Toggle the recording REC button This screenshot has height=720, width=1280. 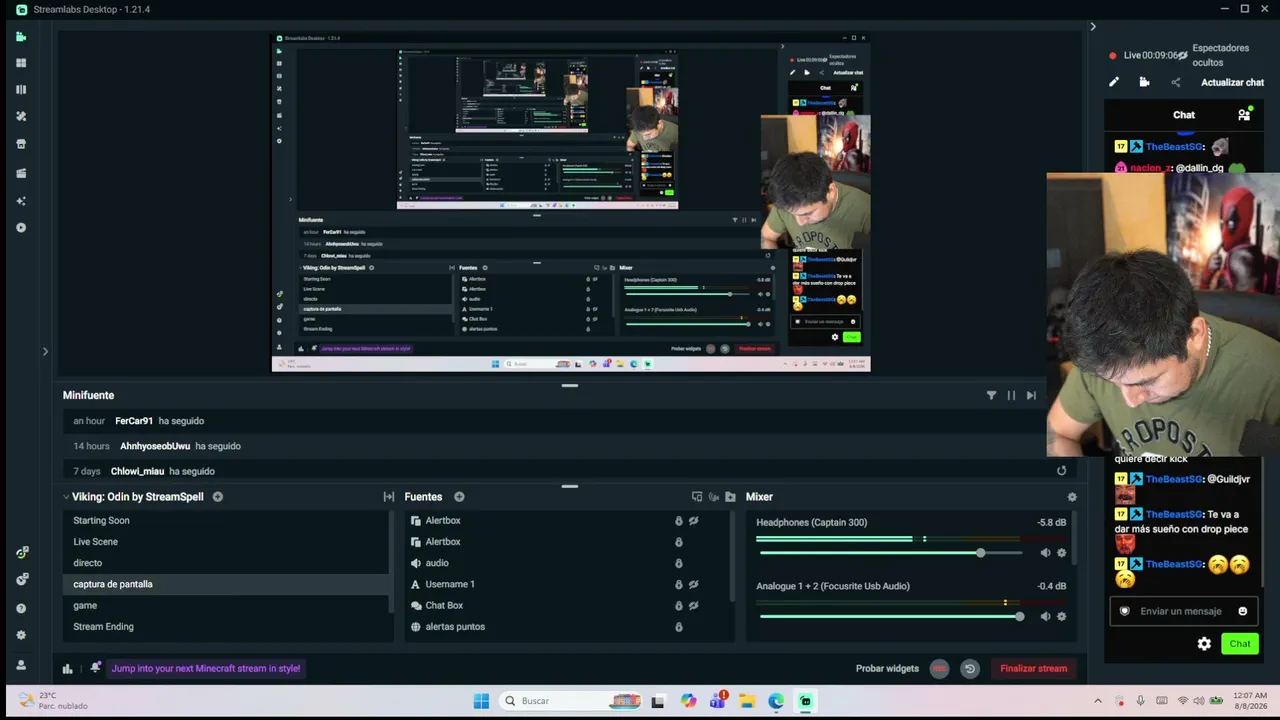click(x=939, y=669)
